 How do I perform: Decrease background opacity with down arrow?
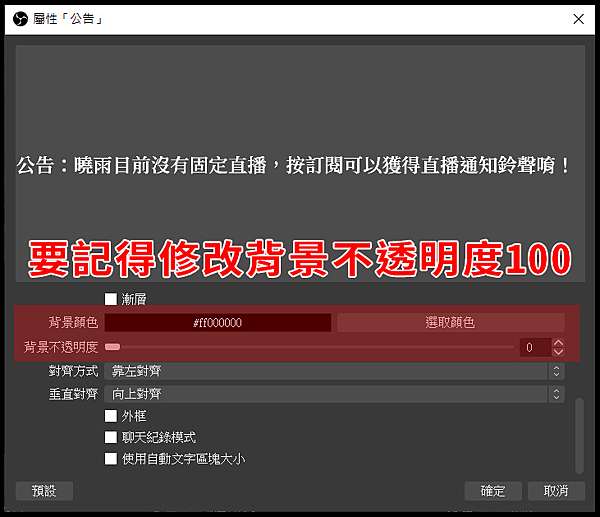click(558, 352)
